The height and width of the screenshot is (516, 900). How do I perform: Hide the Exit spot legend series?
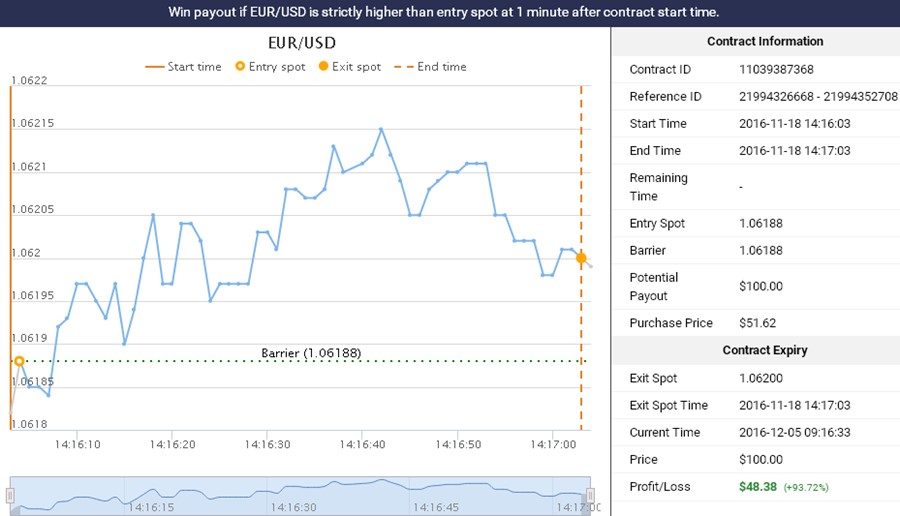(349, 67)
